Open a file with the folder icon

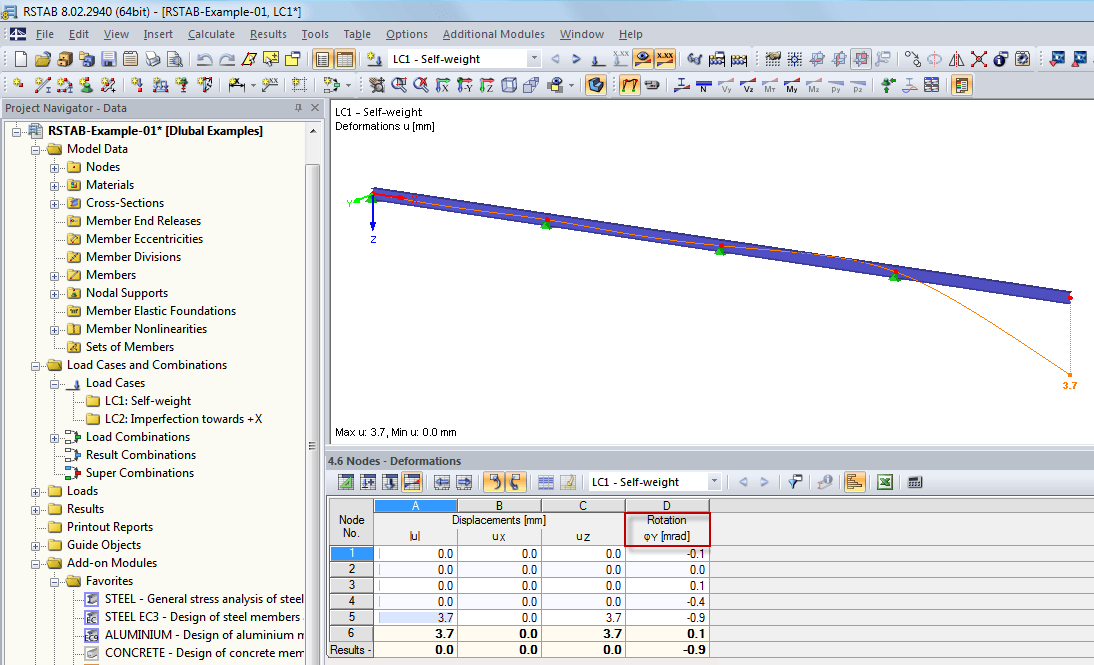(43, 59)
